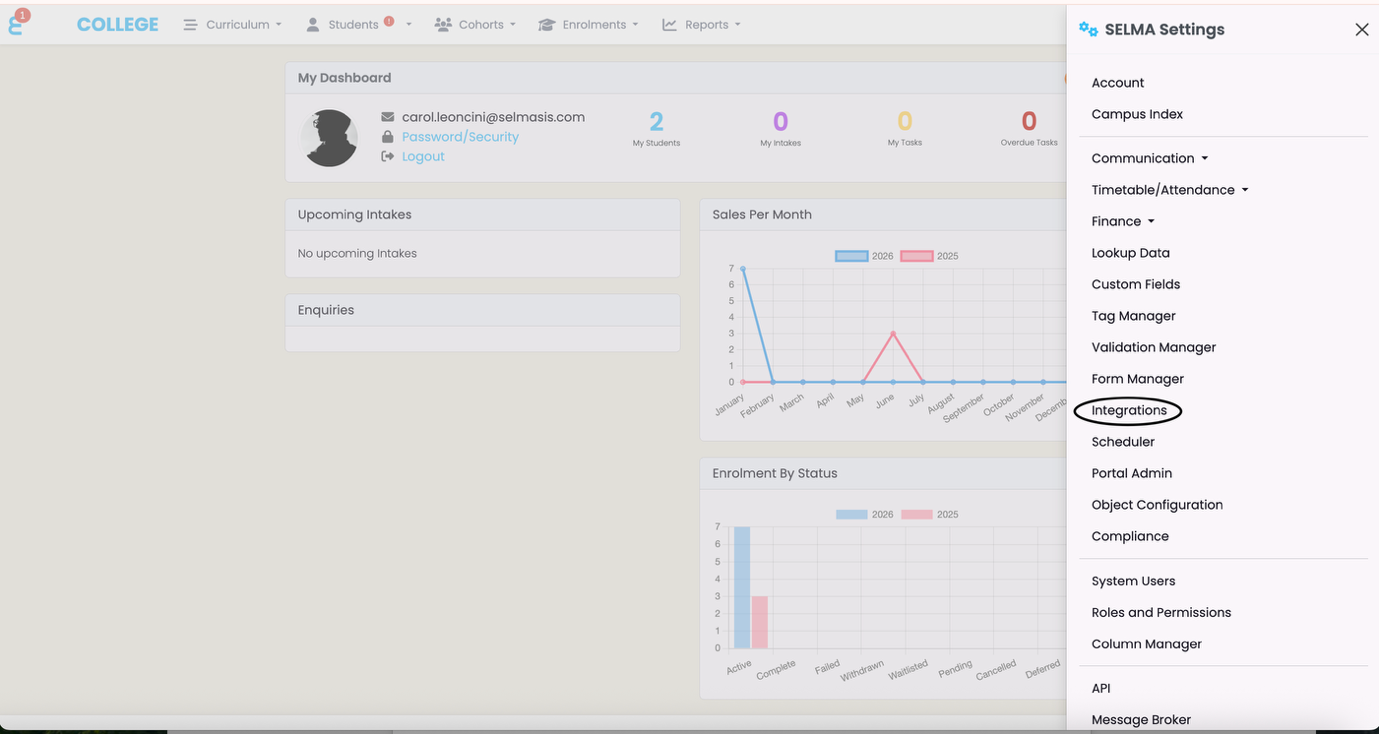
Task: Expand the Enrolments menu
Action: coord(588,25)
